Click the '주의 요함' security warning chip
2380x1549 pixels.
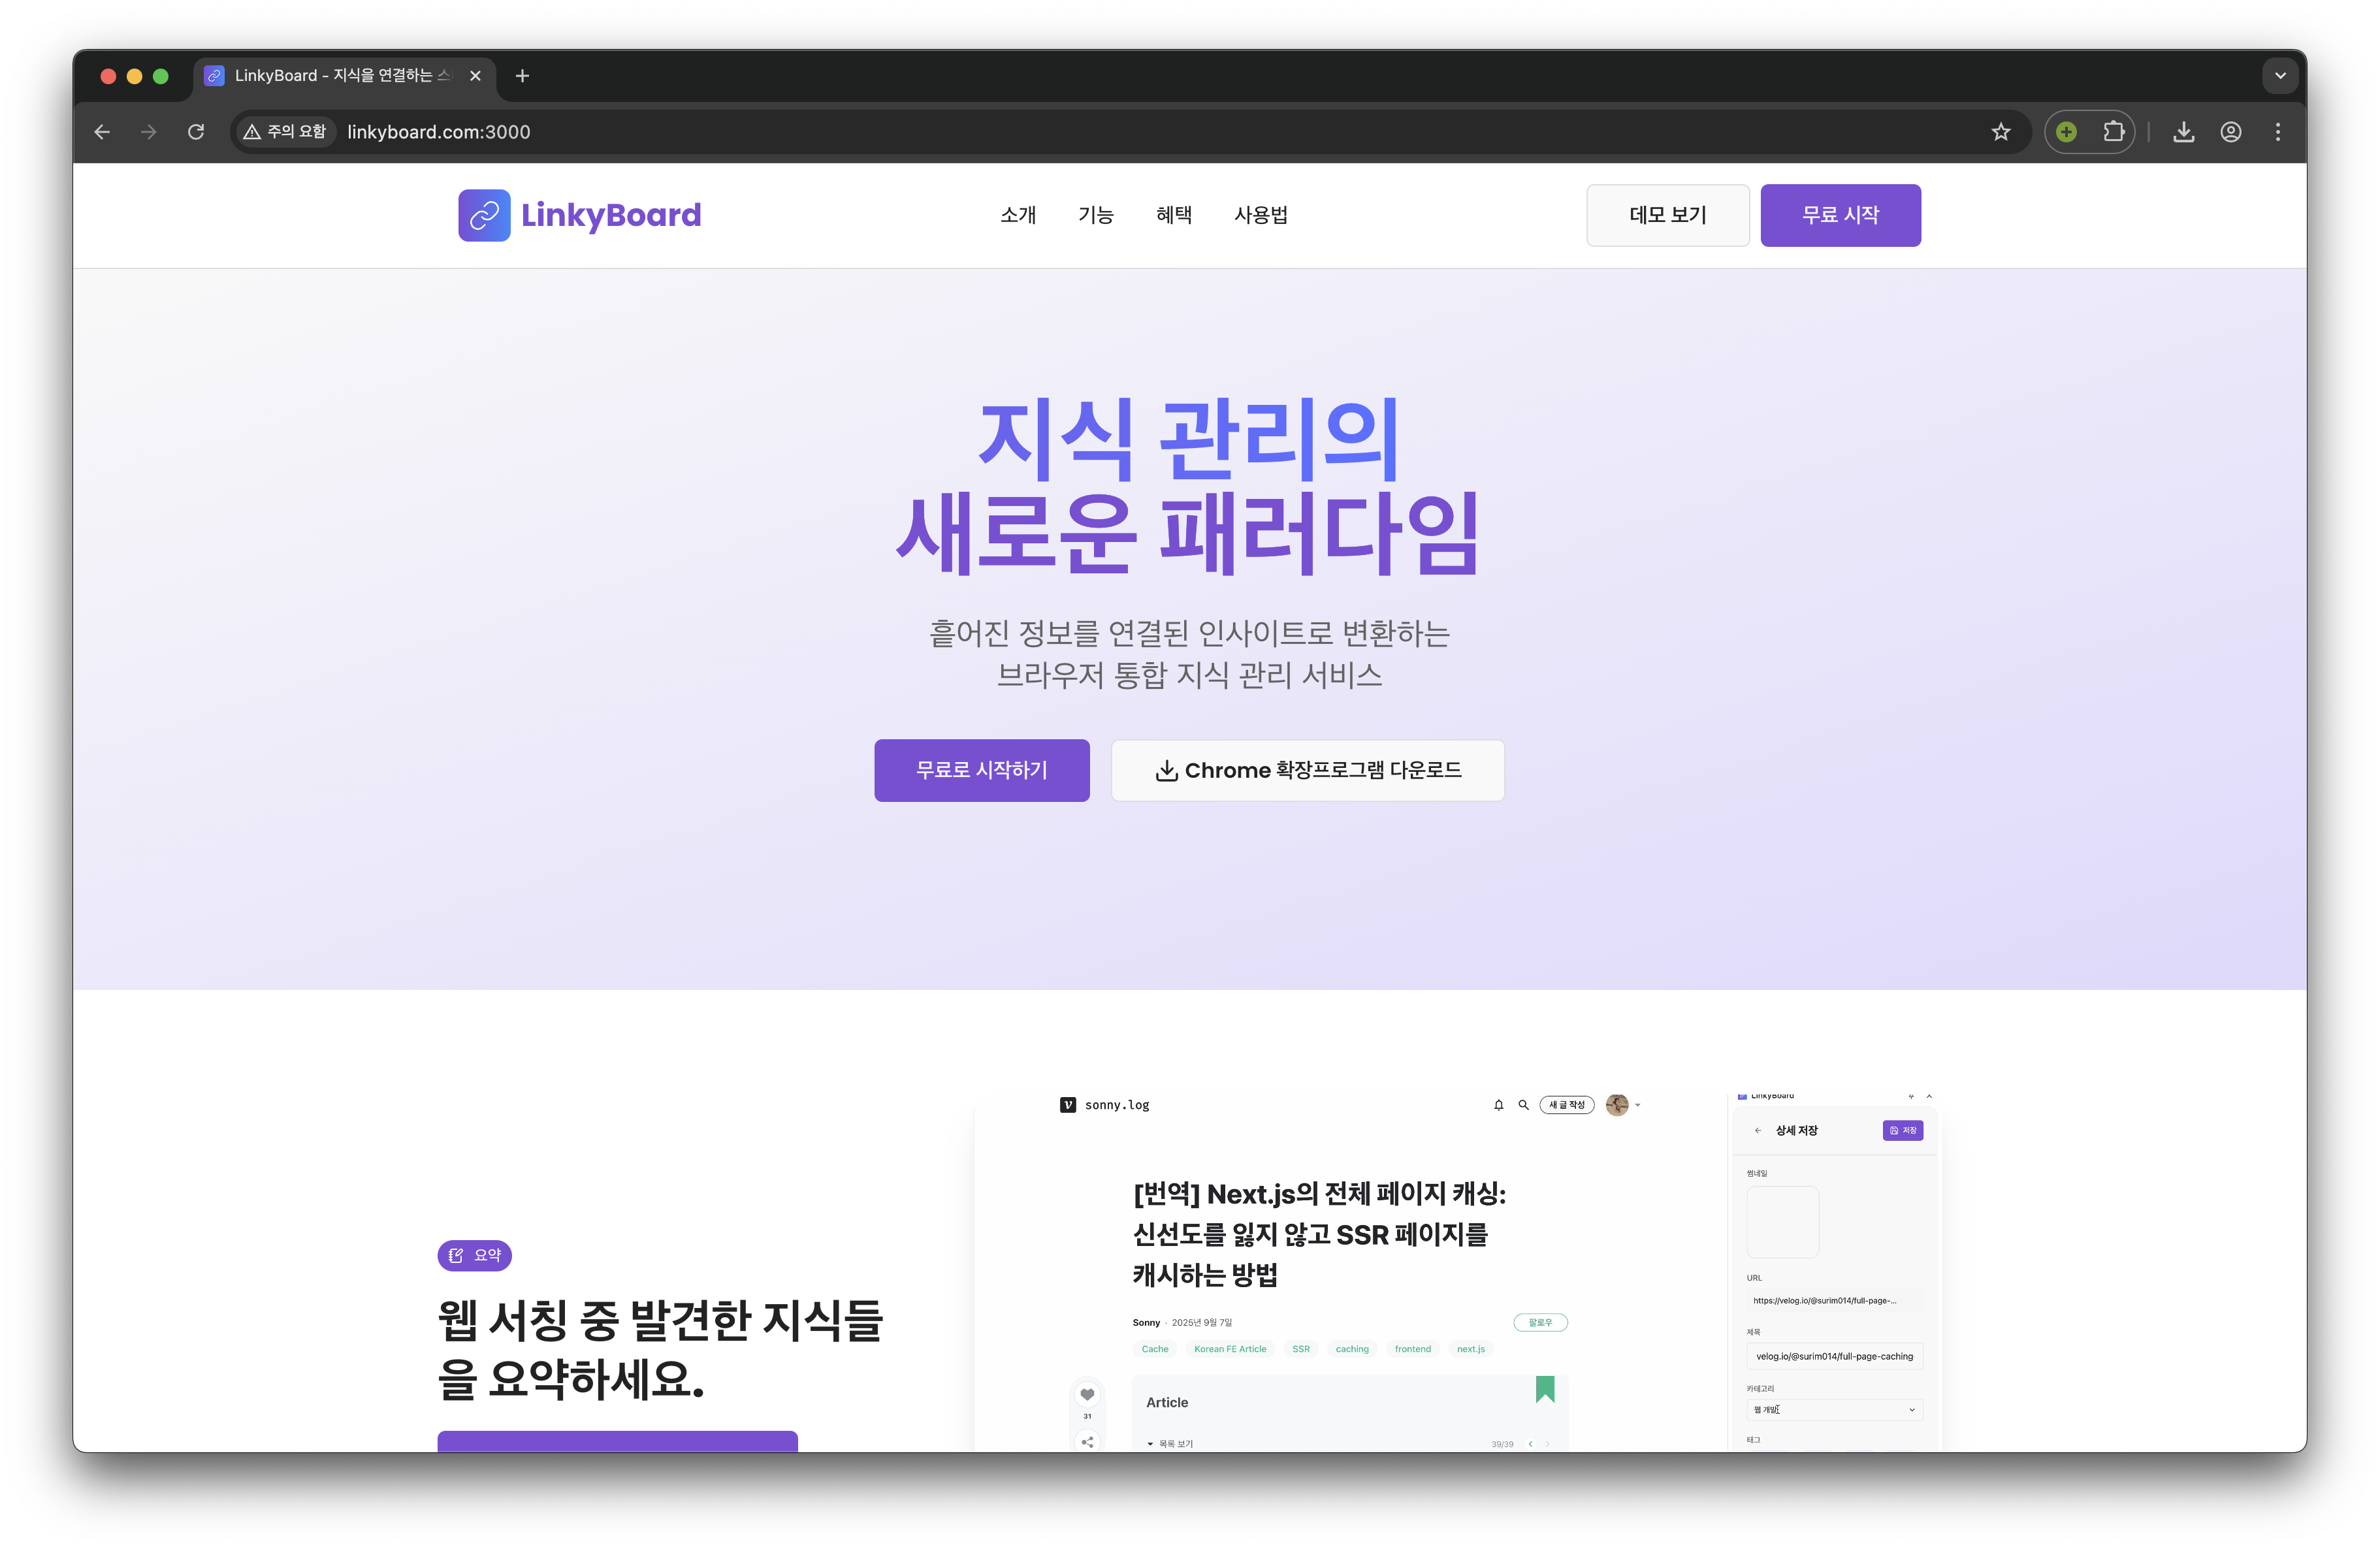285,132
